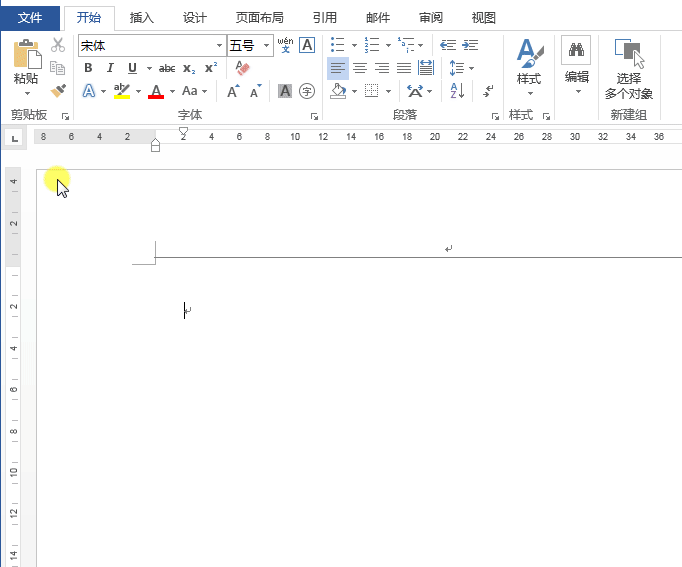This screenshot has width=682, height=567.
Task: Show or hide paragraph marks
Action: coord(488,91)
